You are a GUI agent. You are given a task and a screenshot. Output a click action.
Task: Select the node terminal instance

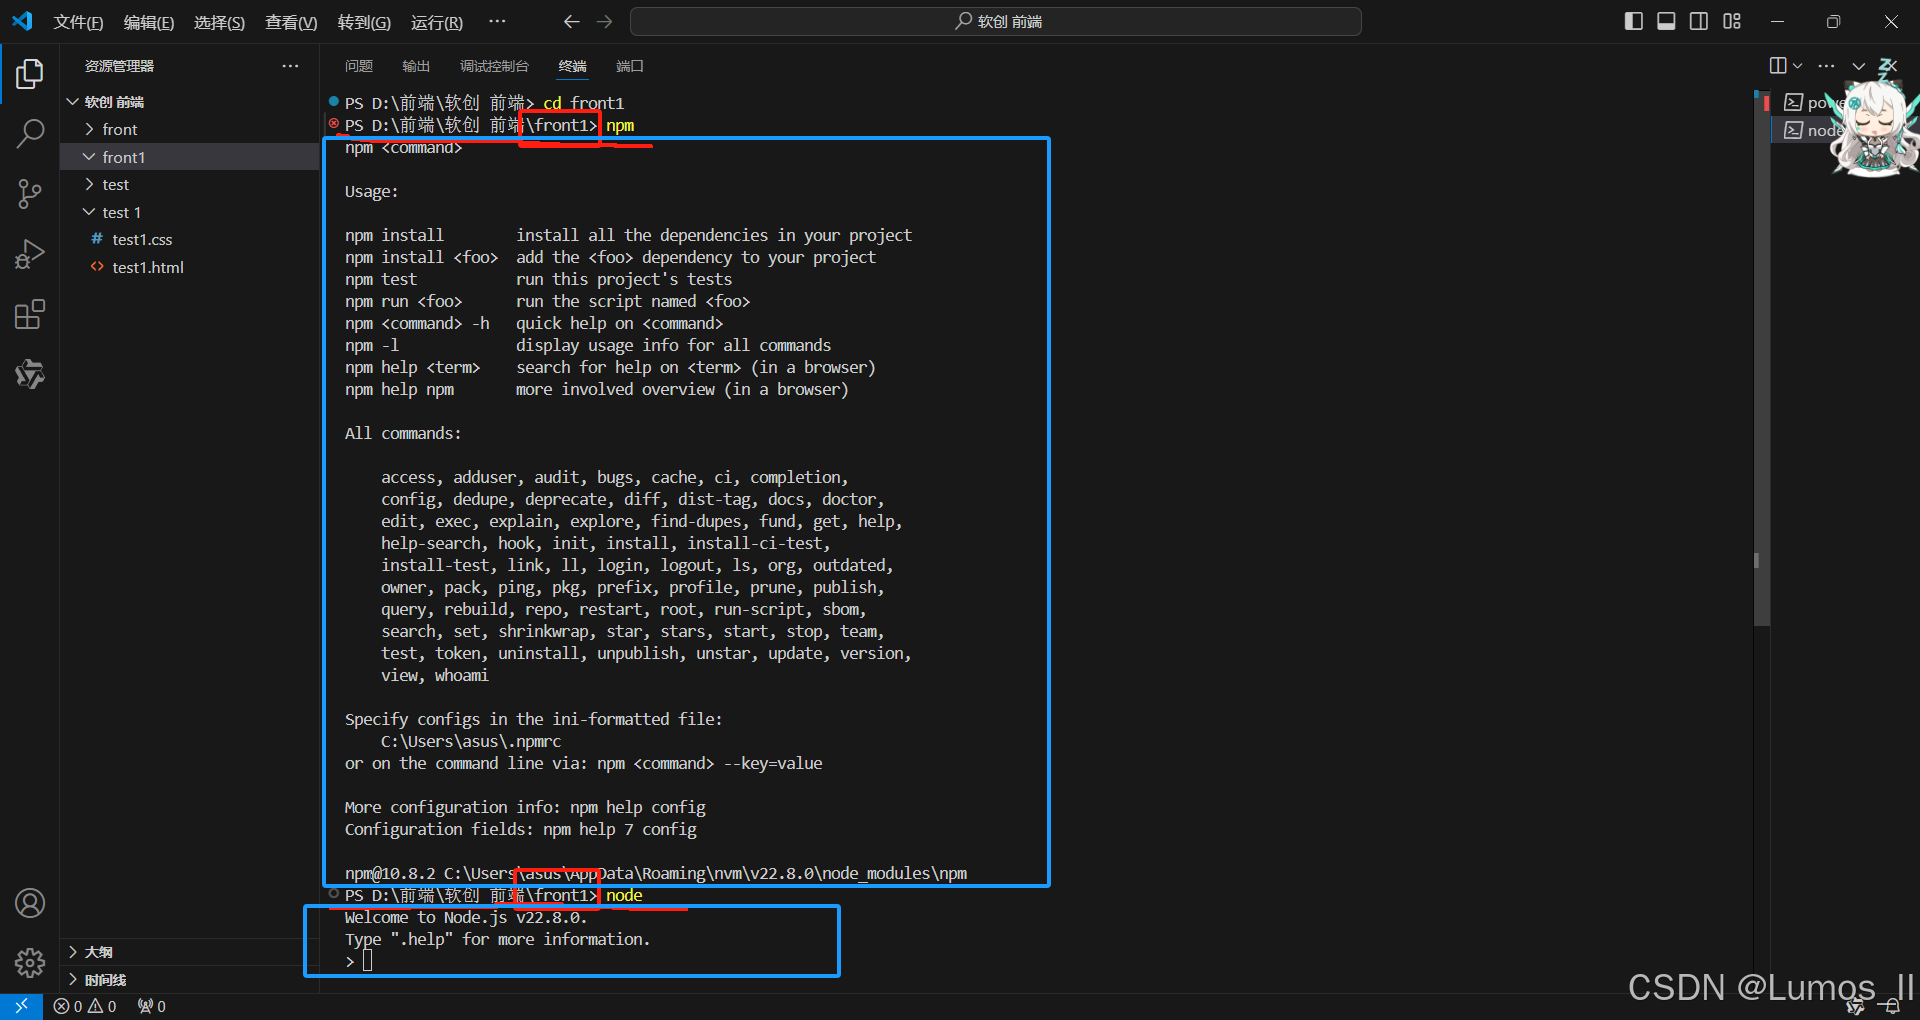[x=1810, y=130]
